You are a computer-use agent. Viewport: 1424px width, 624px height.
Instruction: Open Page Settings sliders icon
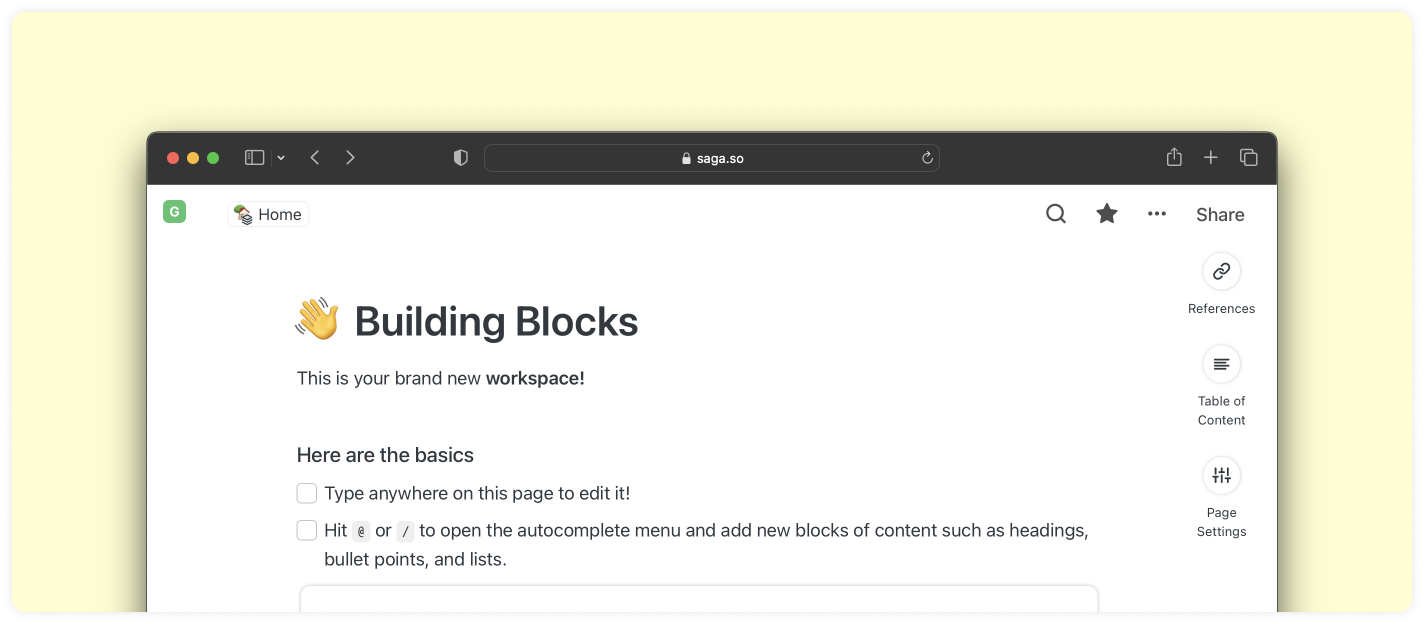[1221, 476]
